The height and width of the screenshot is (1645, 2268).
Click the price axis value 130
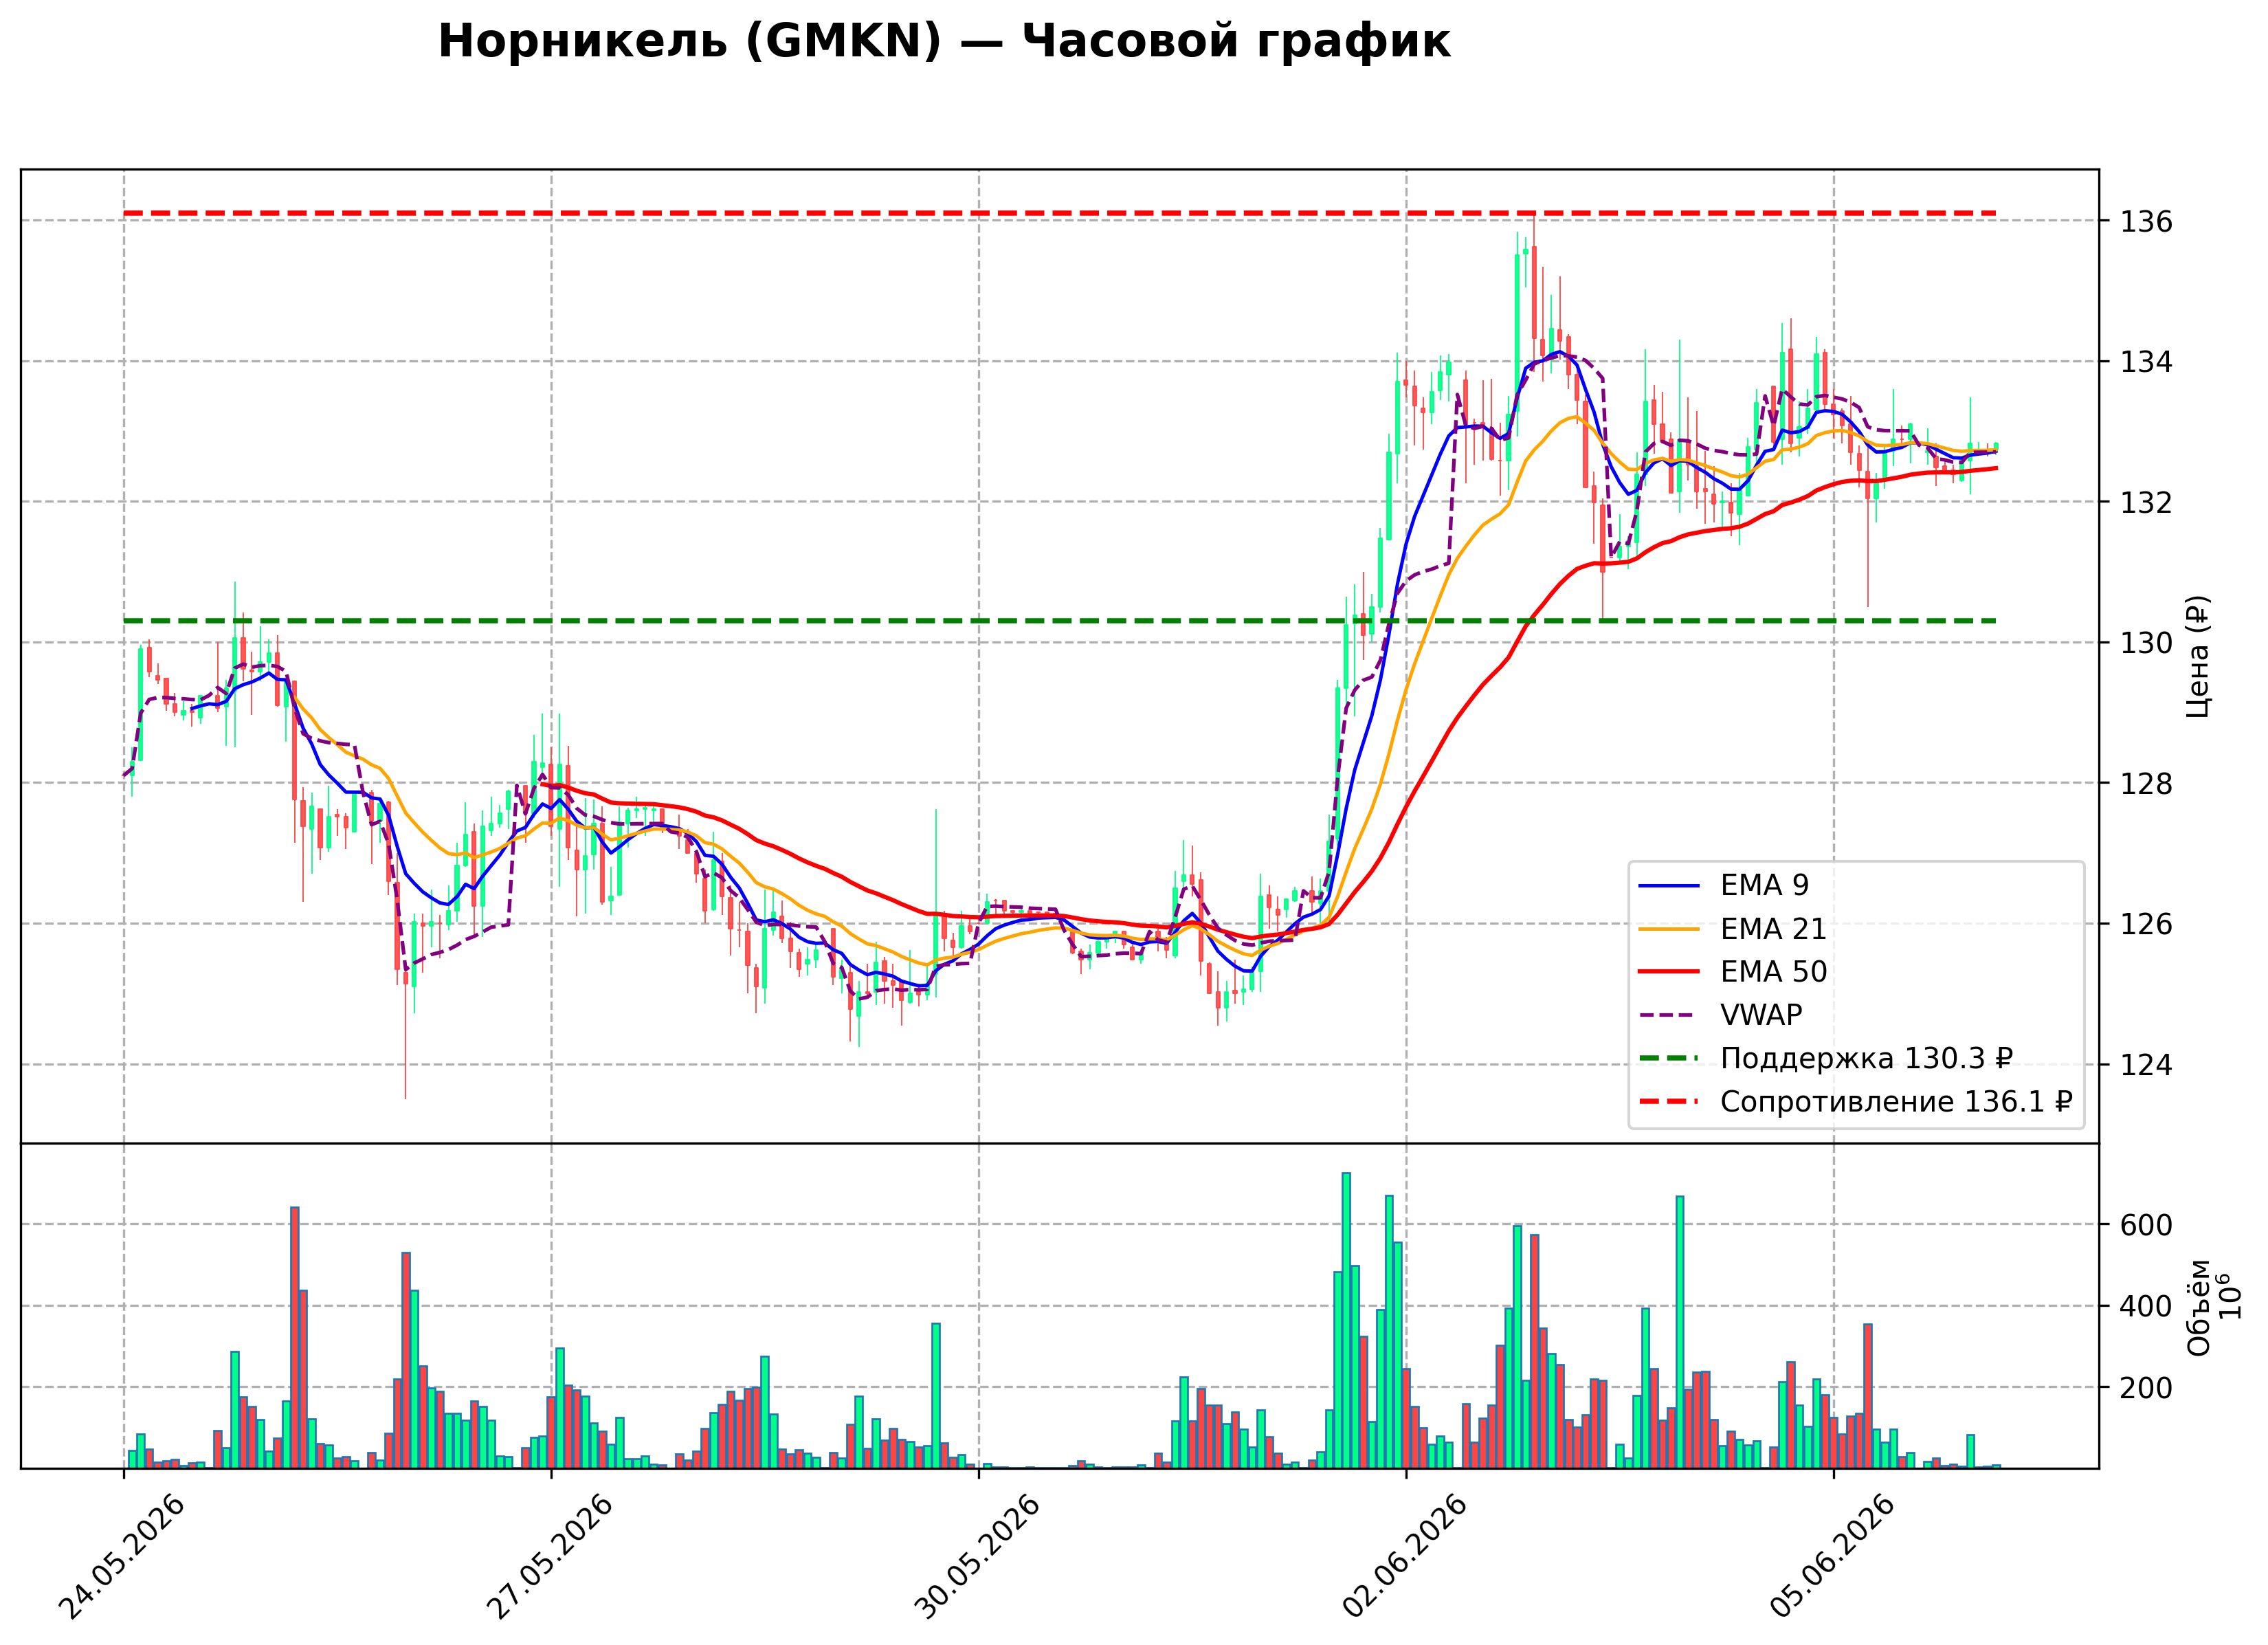[x=2147, y=643]
